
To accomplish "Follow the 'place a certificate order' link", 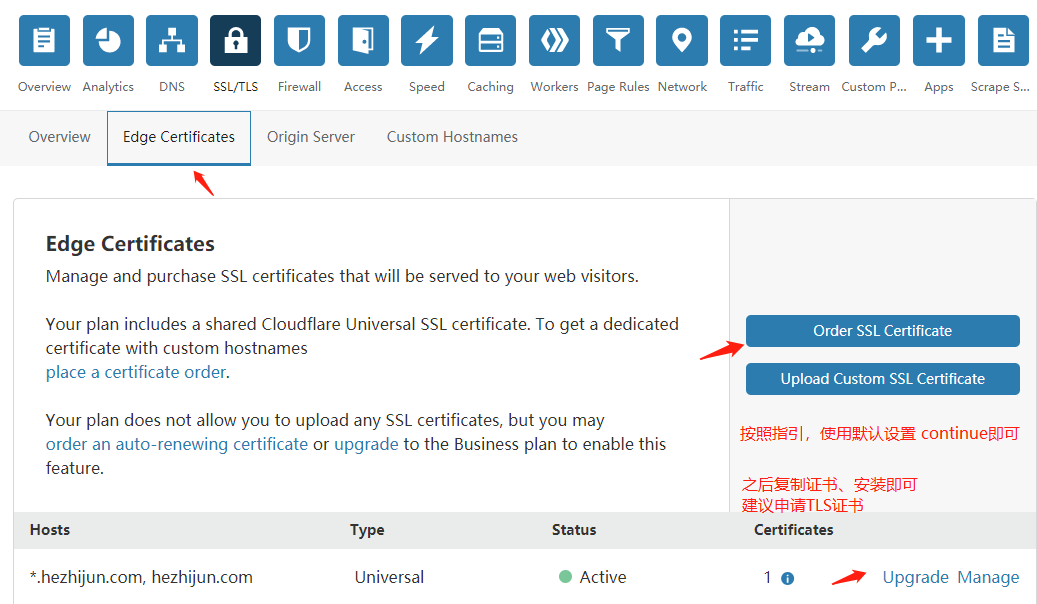I will [x=136, y=372].
